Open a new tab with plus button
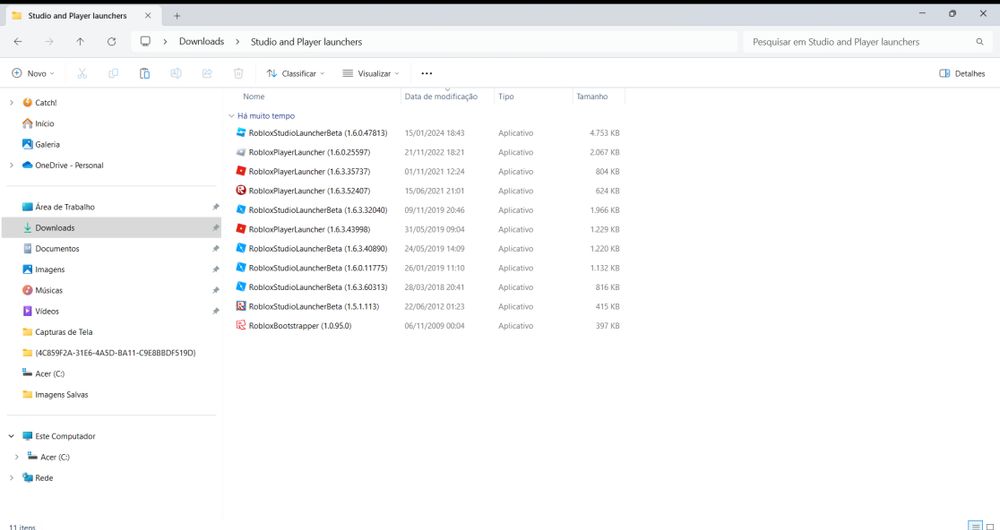The height and width of the screenshot is (530, 1000). (x=177, y=15)
